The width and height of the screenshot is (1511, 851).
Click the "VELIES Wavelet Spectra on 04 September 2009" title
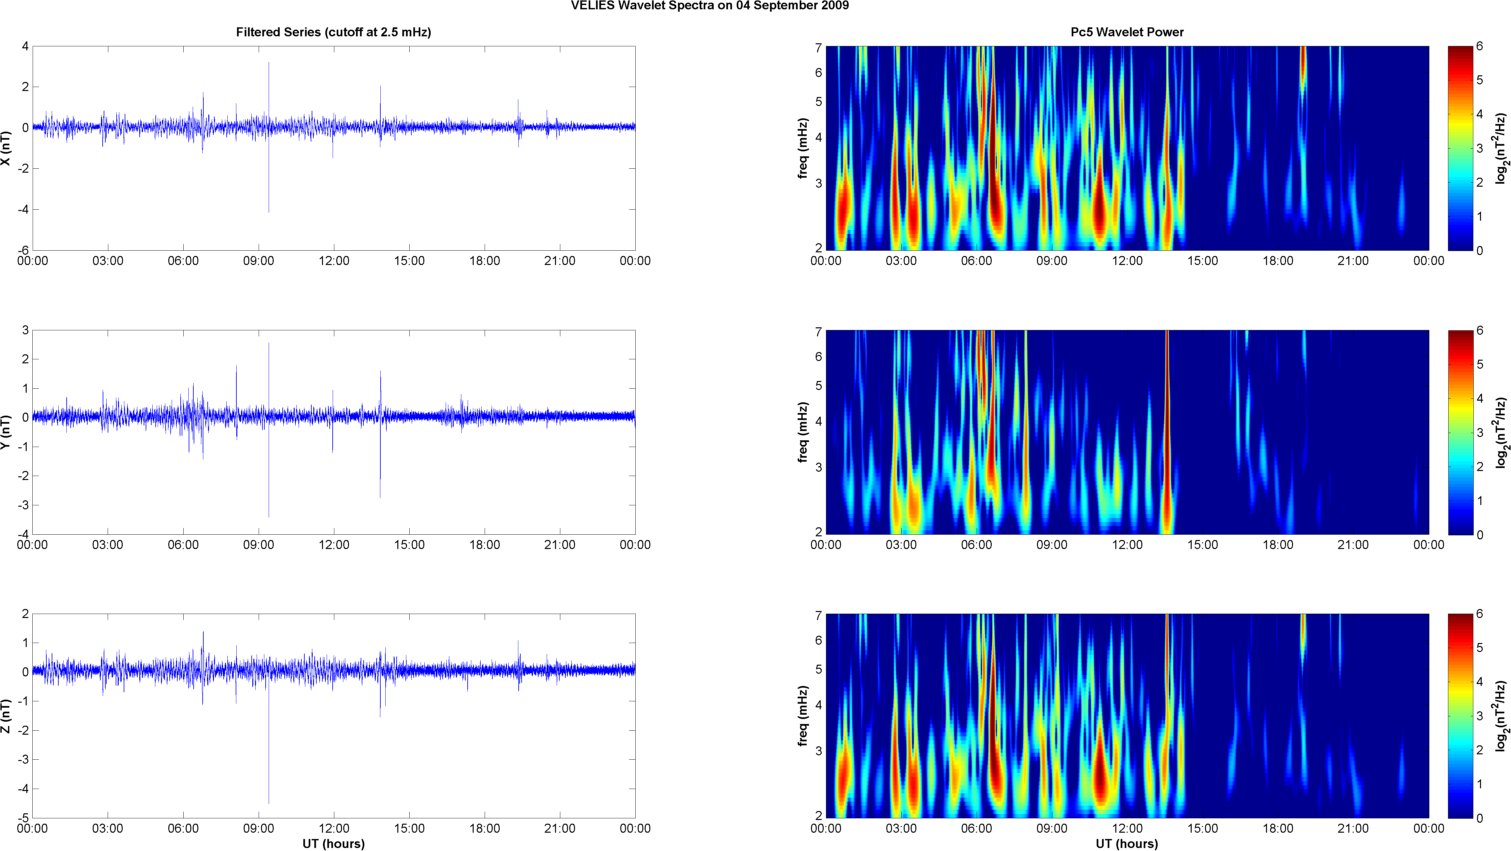710,6
